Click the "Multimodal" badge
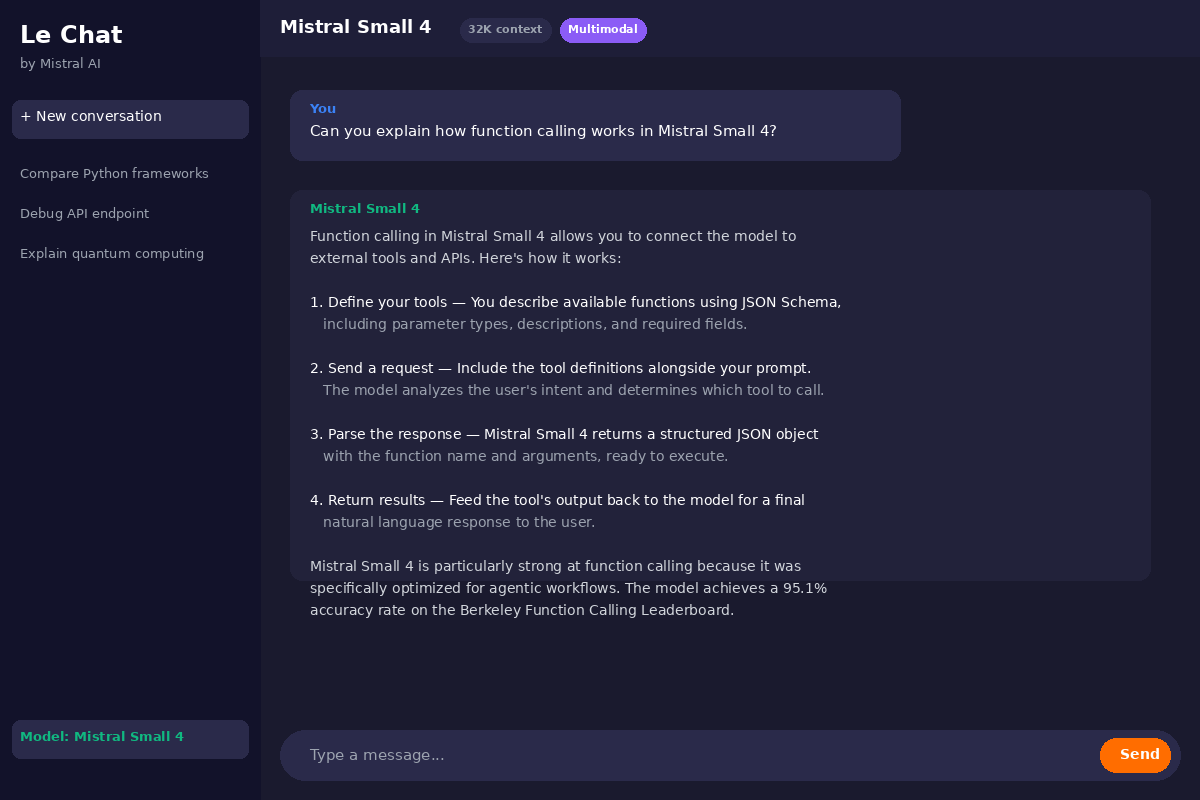Viewport: 1200px width, 800px height. (603, 30)
